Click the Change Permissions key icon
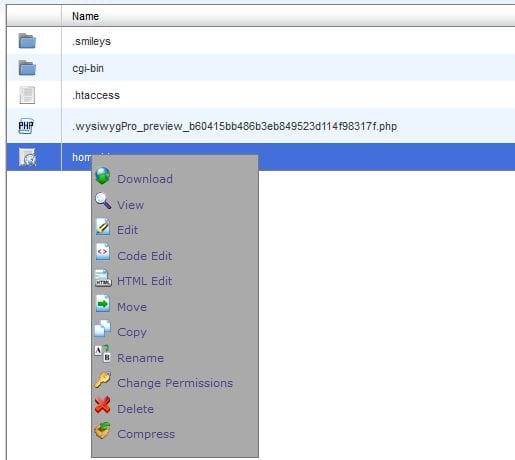The width and height of the screenshot is (515, 460). pos(102,380)
